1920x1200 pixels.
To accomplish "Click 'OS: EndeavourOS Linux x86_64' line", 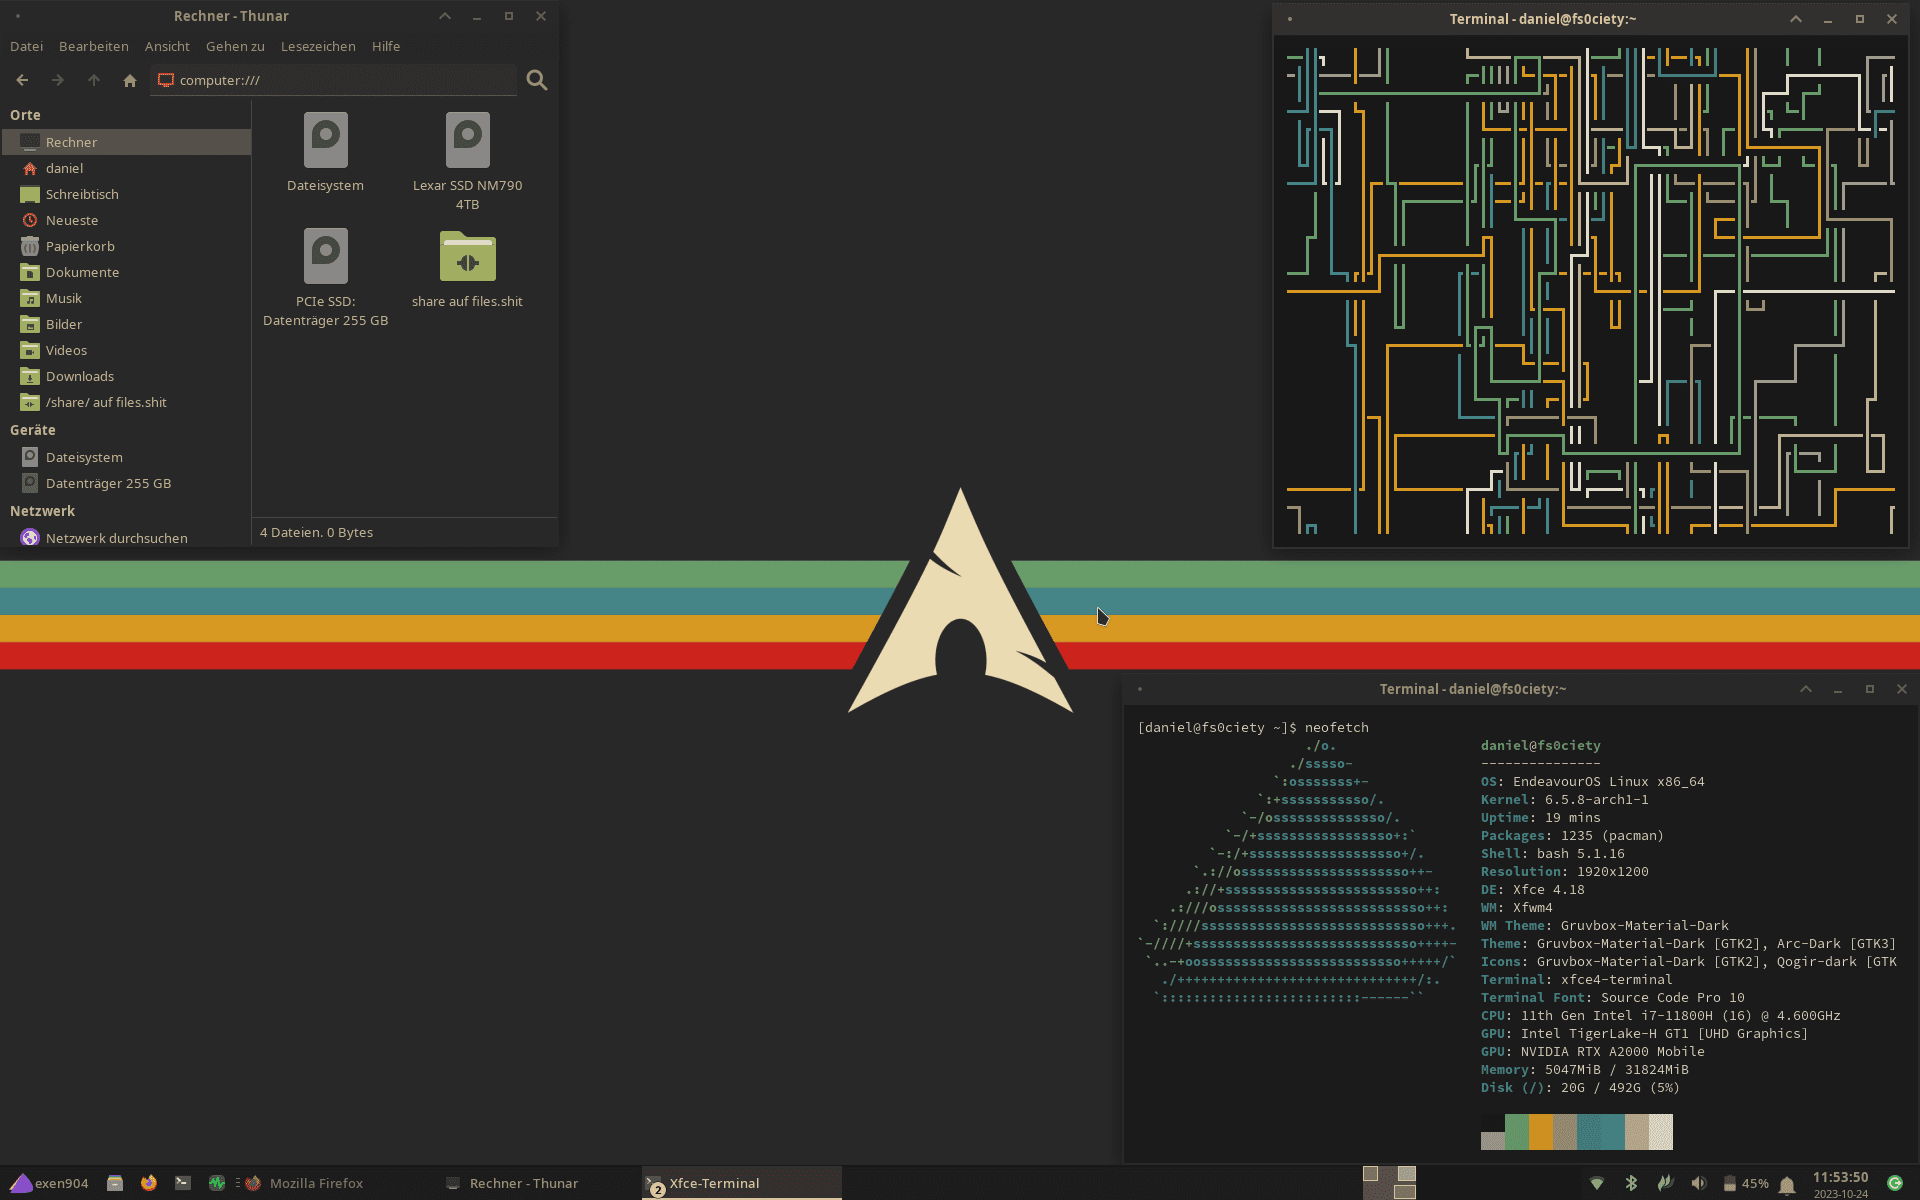I will pos(1592,781).
